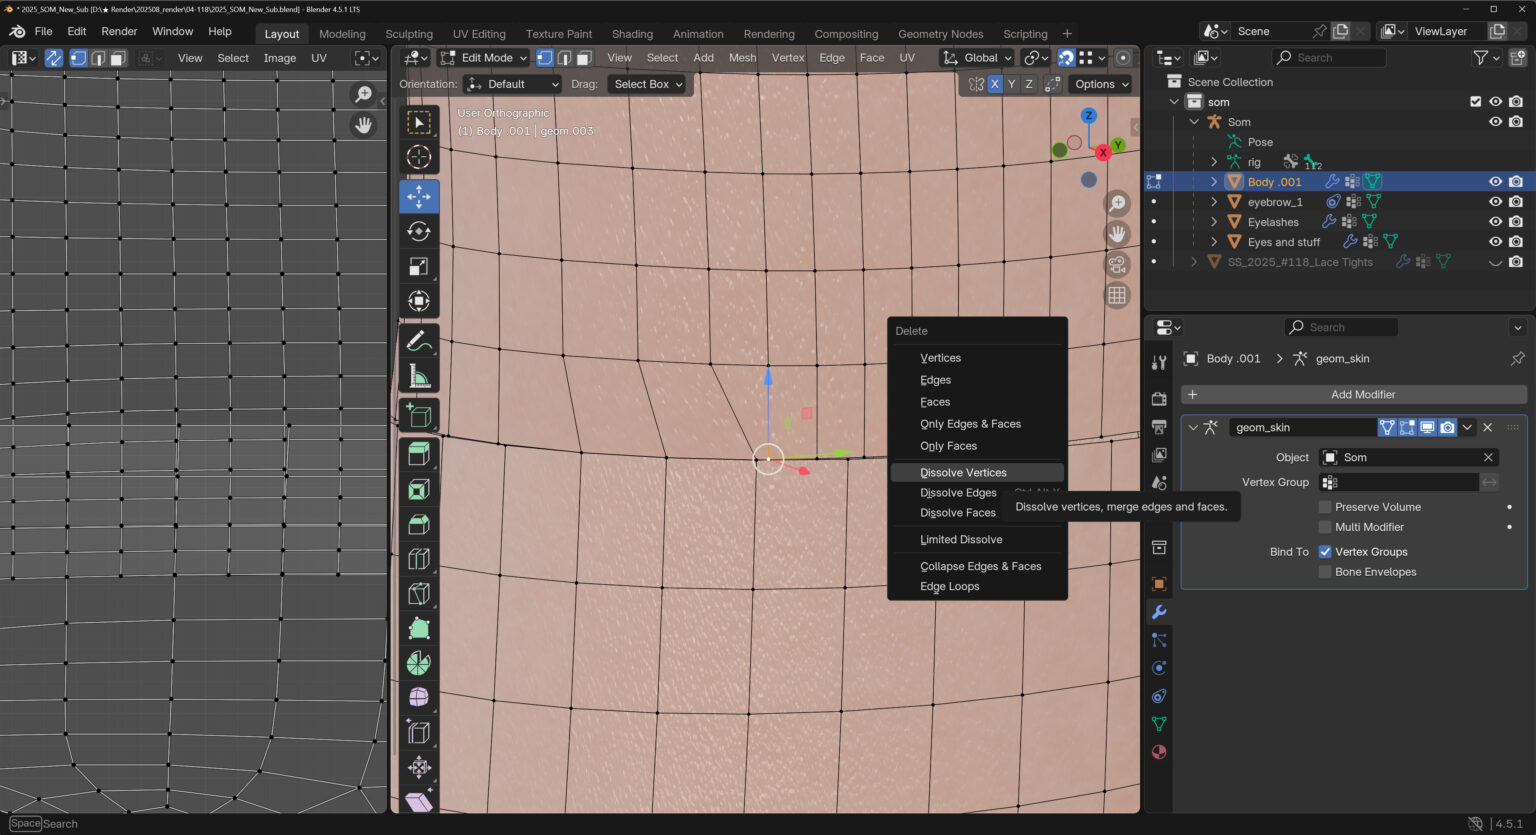The width and height of the screenshot is (1536, 835).
Task: Switch to the UV Editing workspace tab
Action: pos(479,34)
